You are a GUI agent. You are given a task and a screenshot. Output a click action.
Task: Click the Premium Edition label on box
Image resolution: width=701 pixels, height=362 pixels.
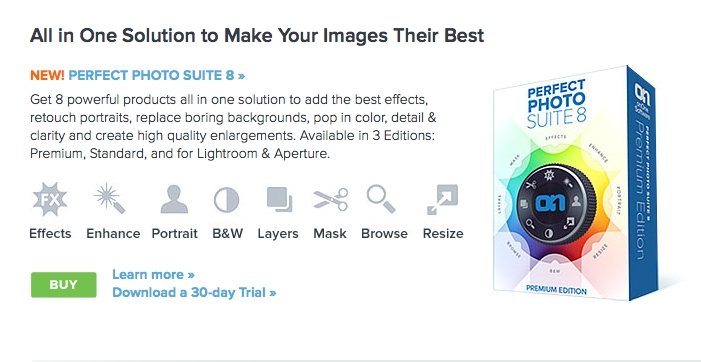coord(556,290)
